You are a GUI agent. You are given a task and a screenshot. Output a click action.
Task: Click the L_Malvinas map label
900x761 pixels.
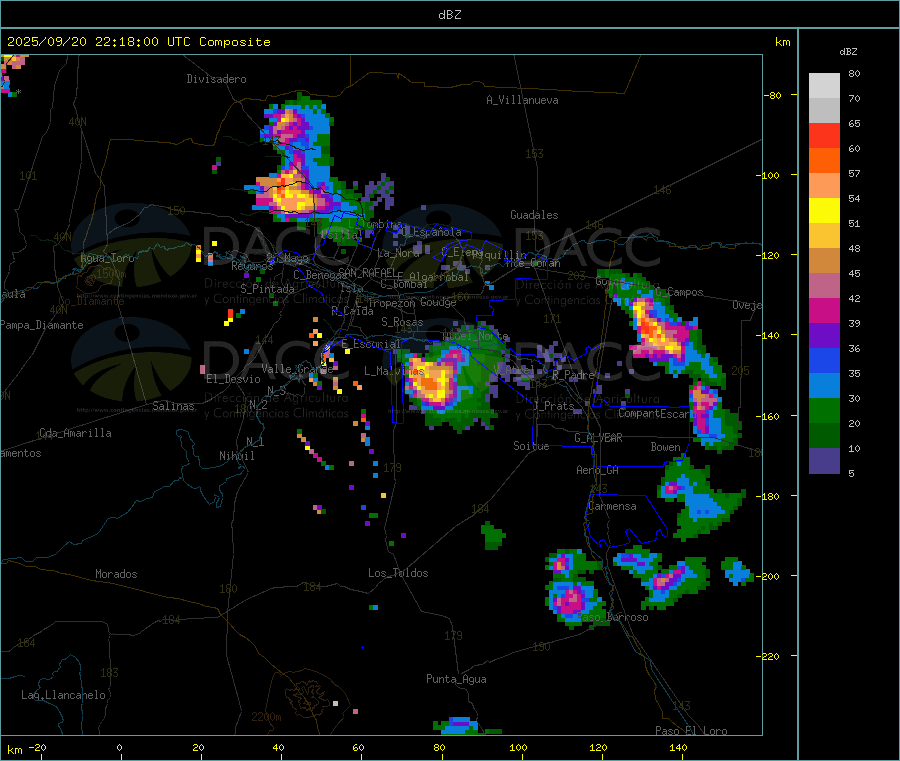tap(394, 371)
